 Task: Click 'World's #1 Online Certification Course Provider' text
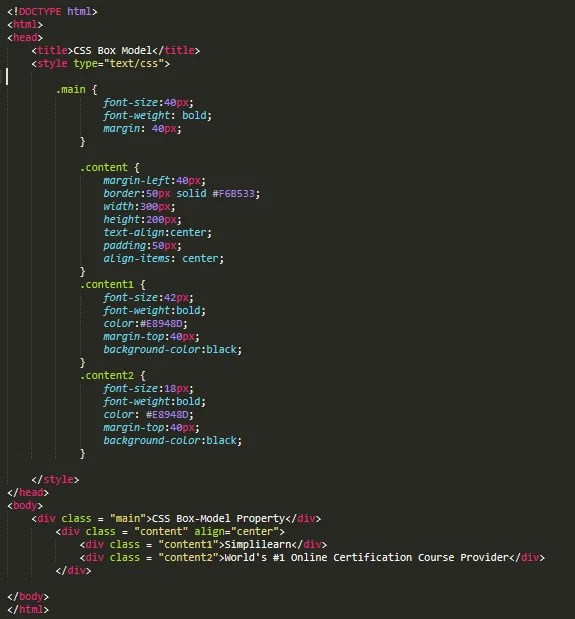[367, 557]
